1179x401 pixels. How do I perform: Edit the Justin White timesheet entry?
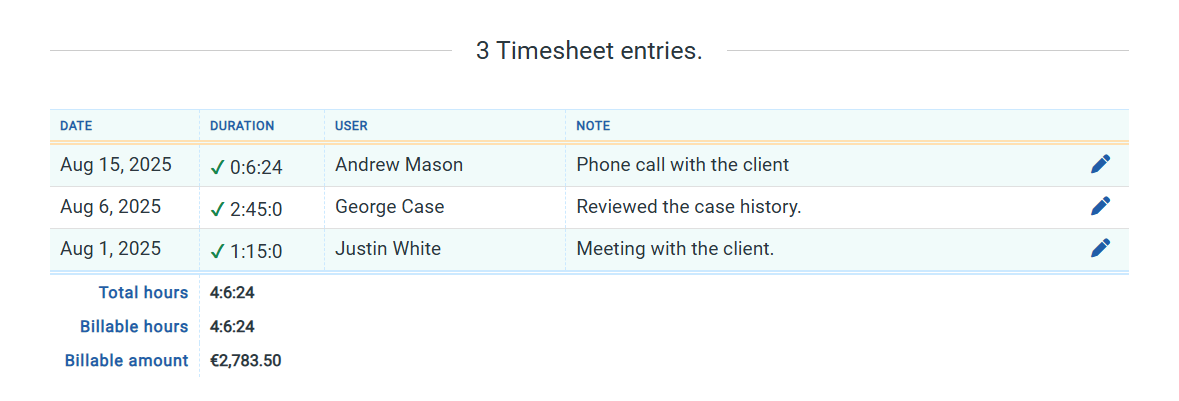[1100, 248]
